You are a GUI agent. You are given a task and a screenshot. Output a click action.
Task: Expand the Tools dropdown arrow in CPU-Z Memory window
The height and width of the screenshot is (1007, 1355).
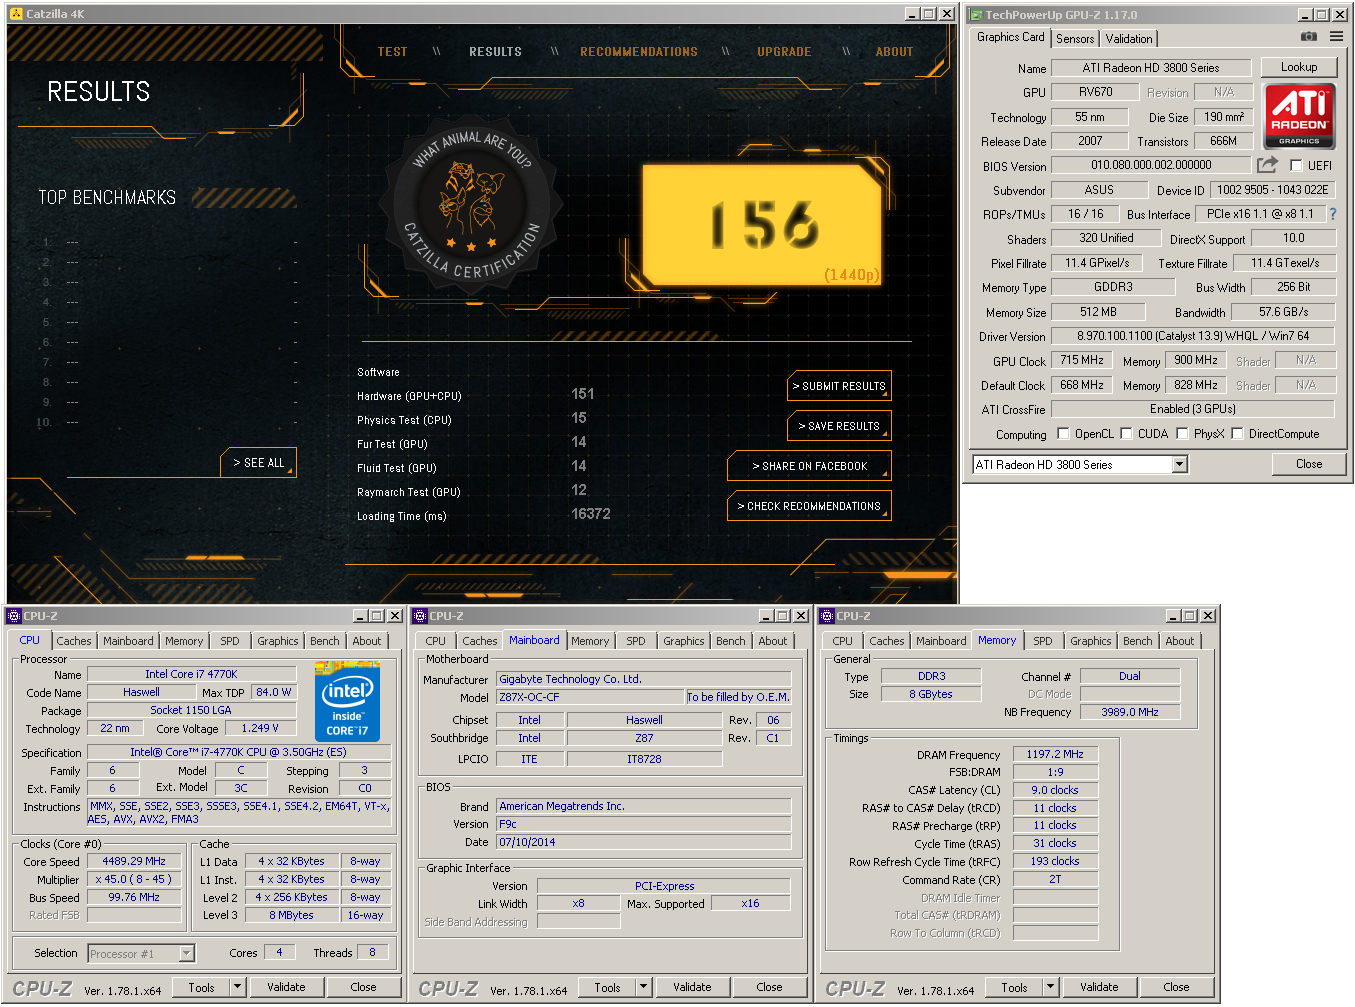point(1050,987)
